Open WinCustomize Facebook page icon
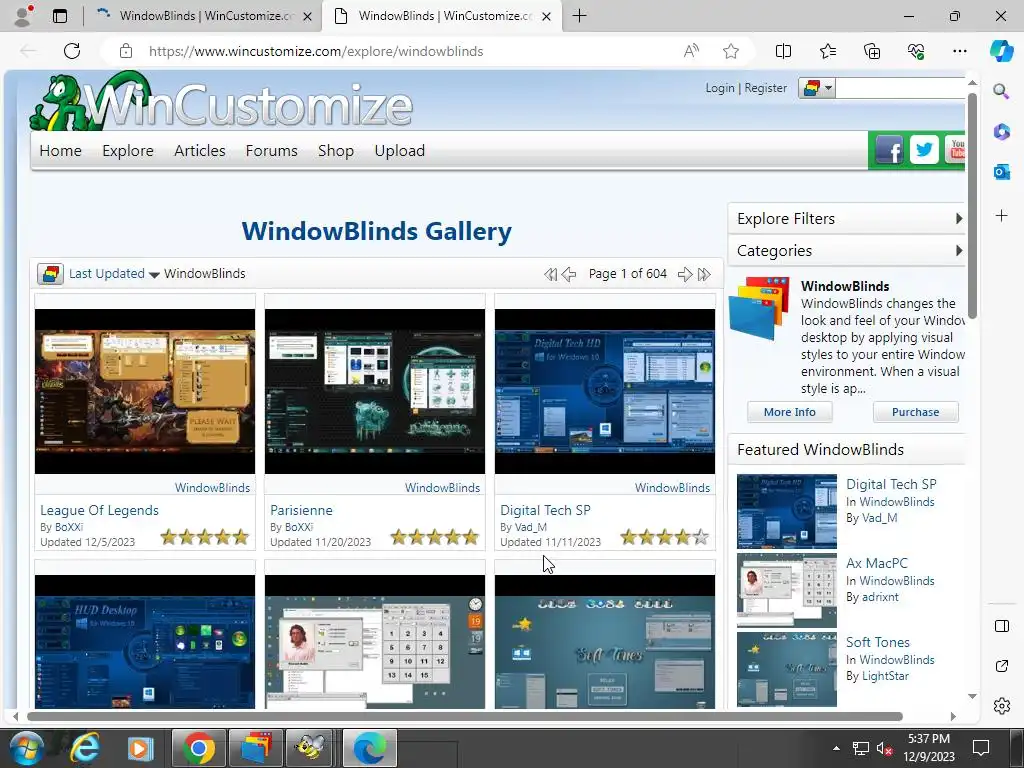The image size is (1024, 768). point(889,150)
